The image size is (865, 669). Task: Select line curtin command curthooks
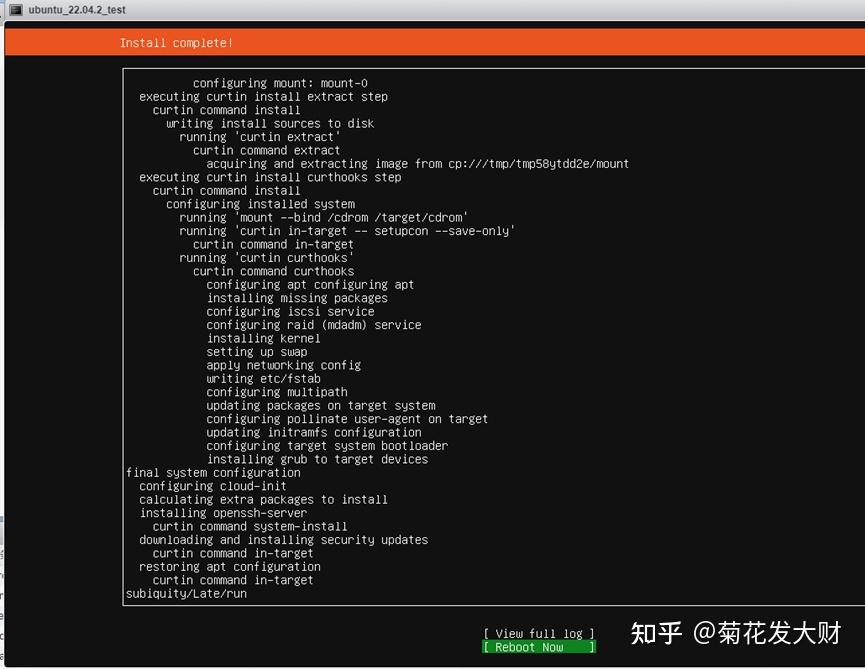point(274,271)
